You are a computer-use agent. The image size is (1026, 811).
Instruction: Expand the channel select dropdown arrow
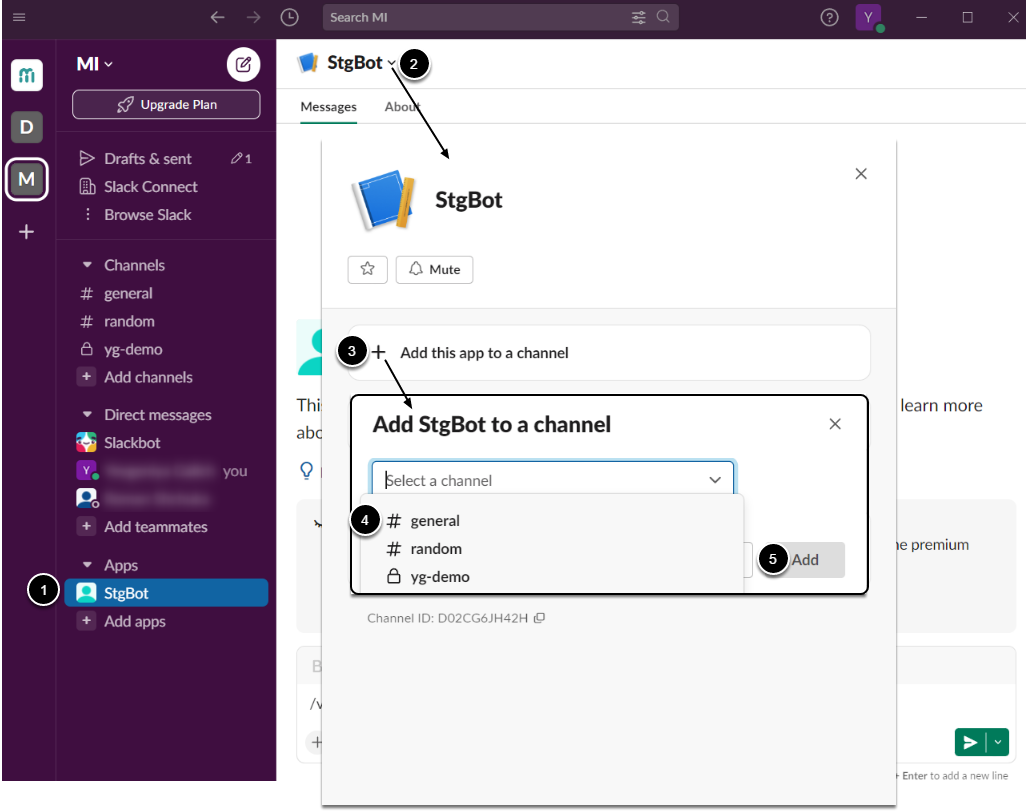tap(715, 480)
